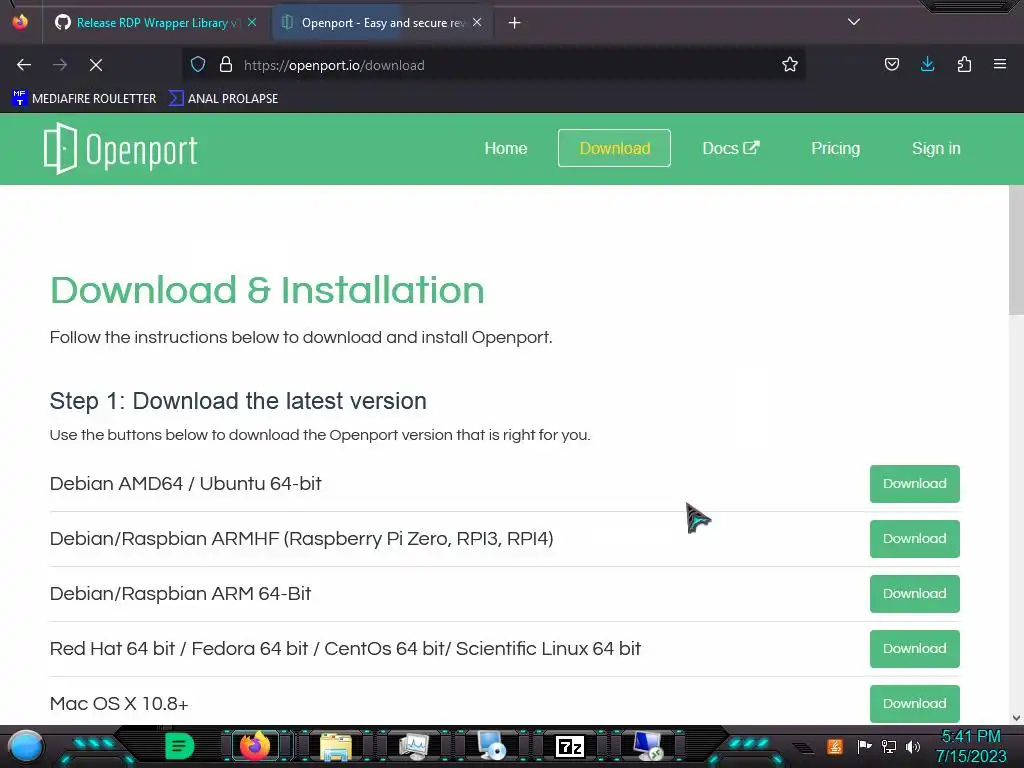
Task: Open the second bookmark toolbar item
Action: click(223, 99)
